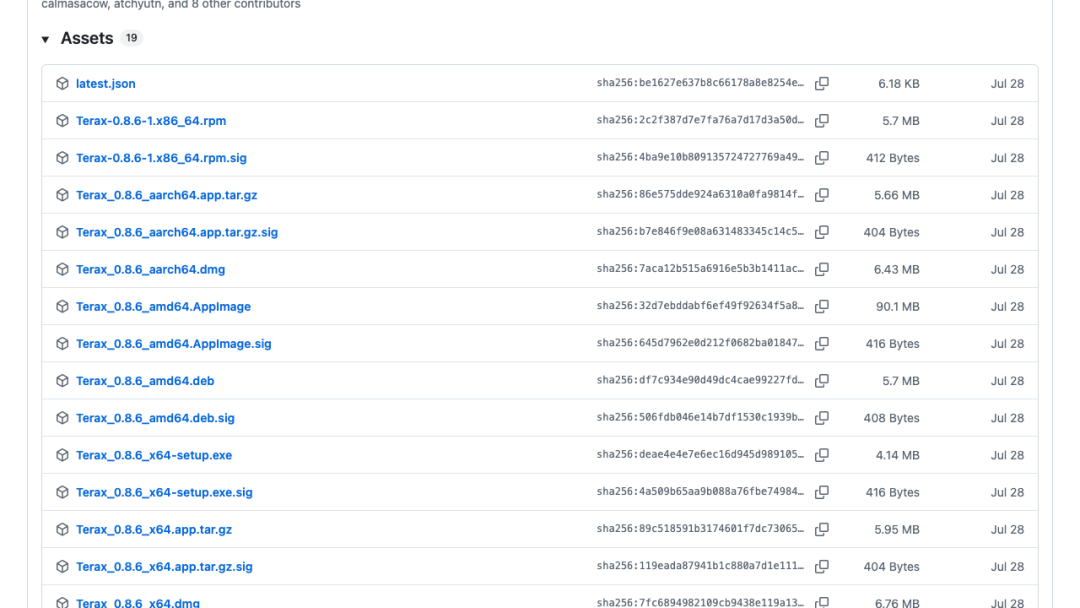Select hash text sha256:deae4e4e7e6ec16d945d989105
The height and width of the screenshot is (608, 1080).
(700, 454)
